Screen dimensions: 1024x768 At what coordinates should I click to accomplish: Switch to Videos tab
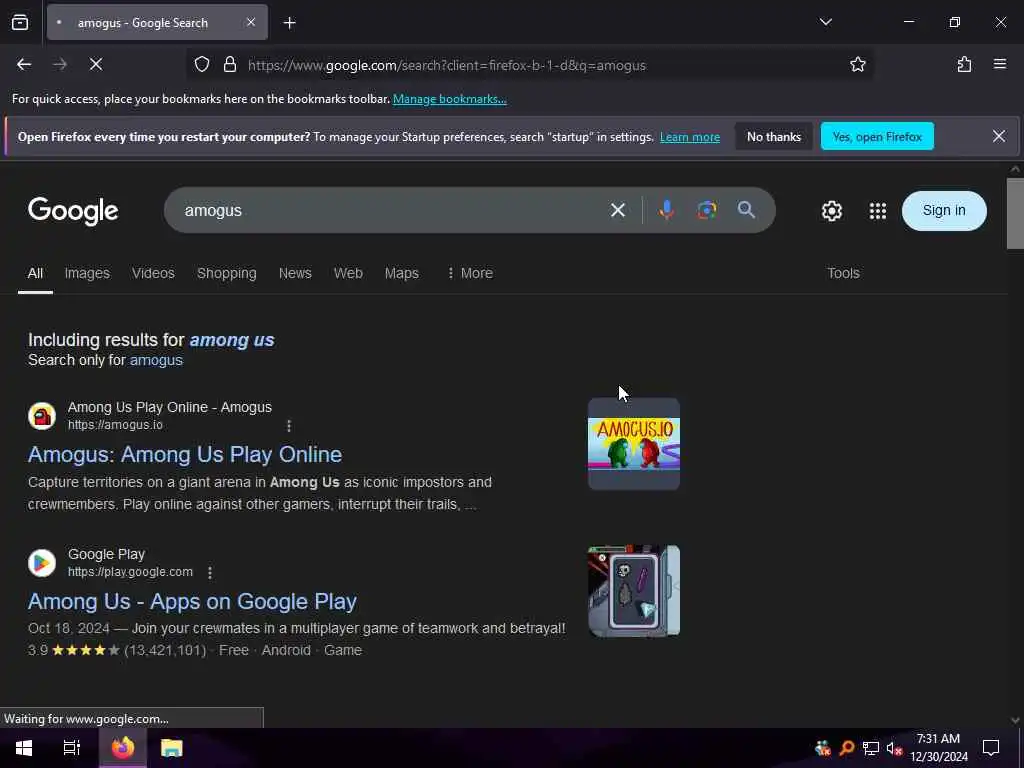click(153, 274)
